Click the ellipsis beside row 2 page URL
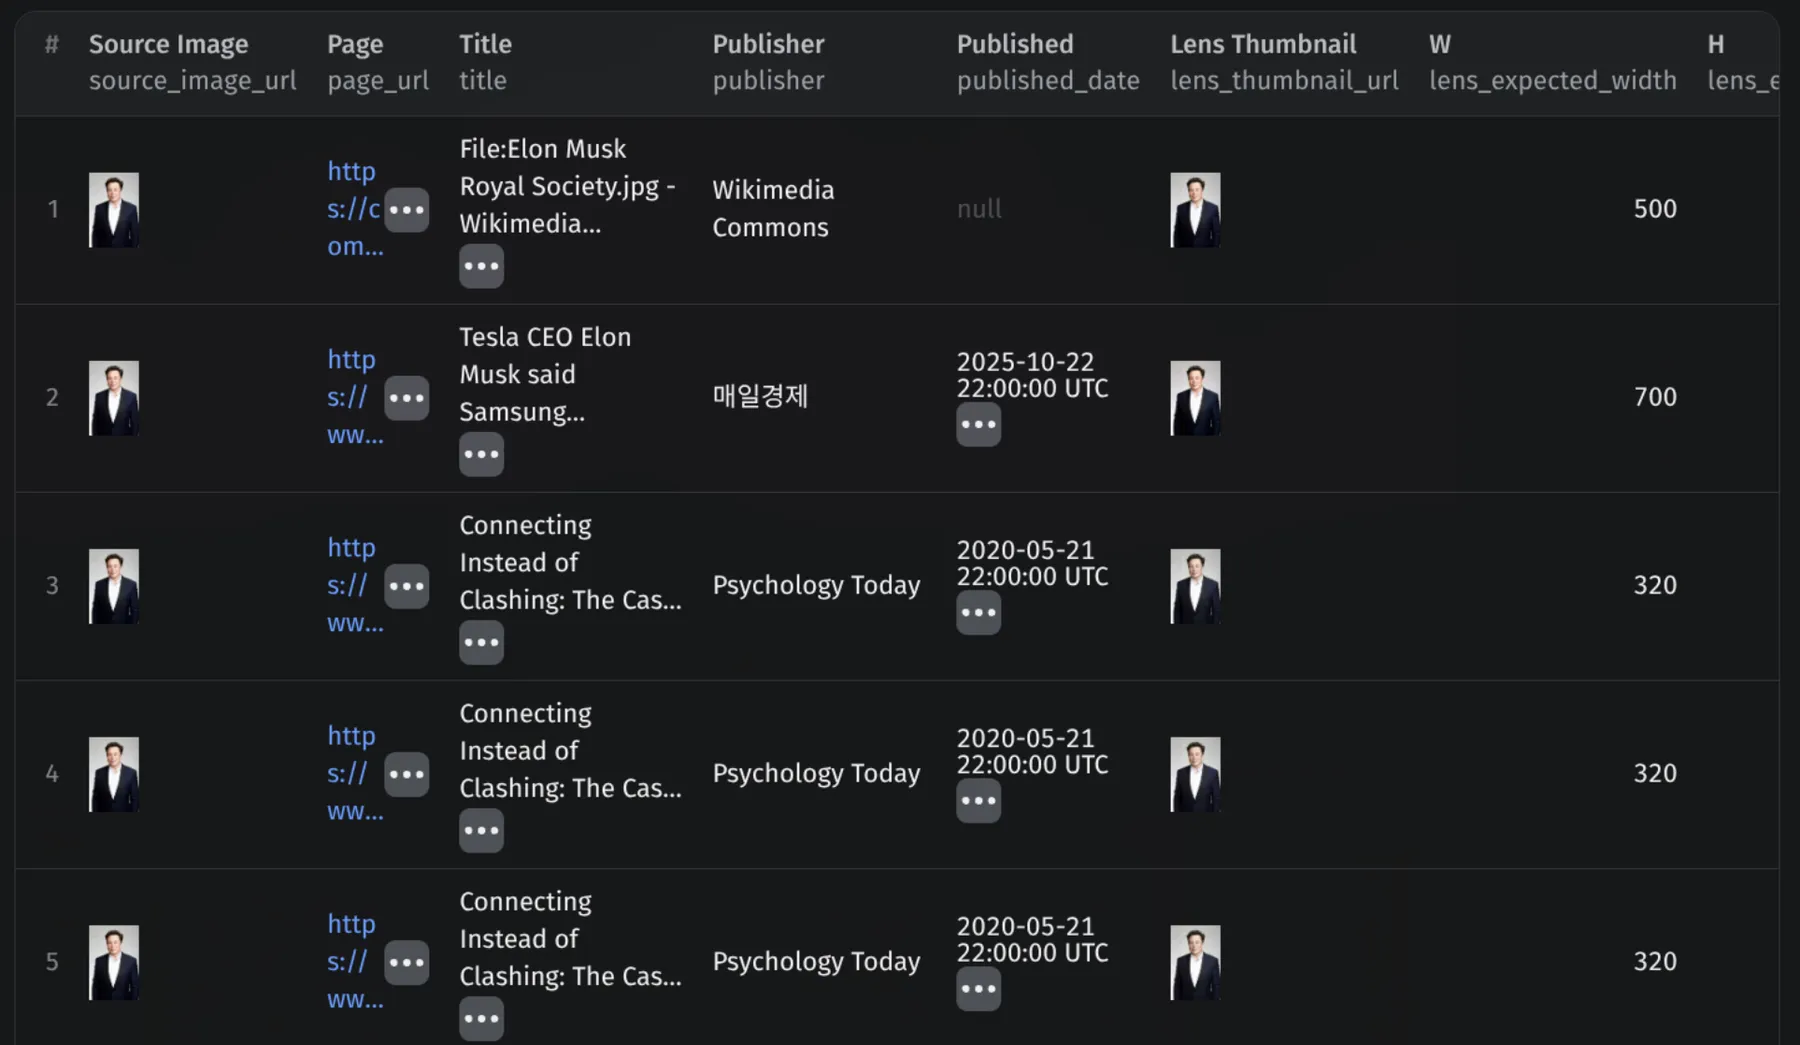The image size is (1800, 1045). coord(407,398)
